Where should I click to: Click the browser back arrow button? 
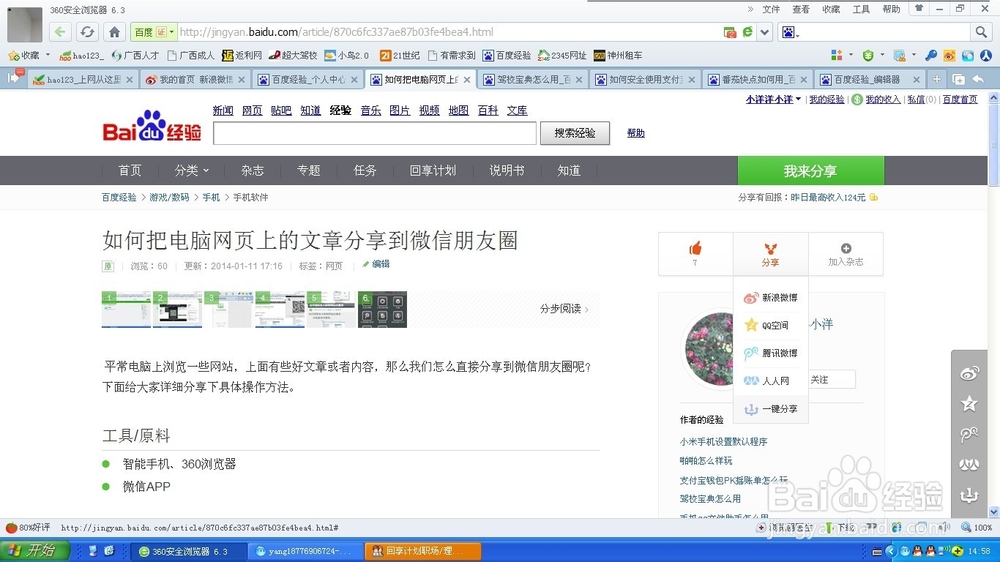coord(60,32)
